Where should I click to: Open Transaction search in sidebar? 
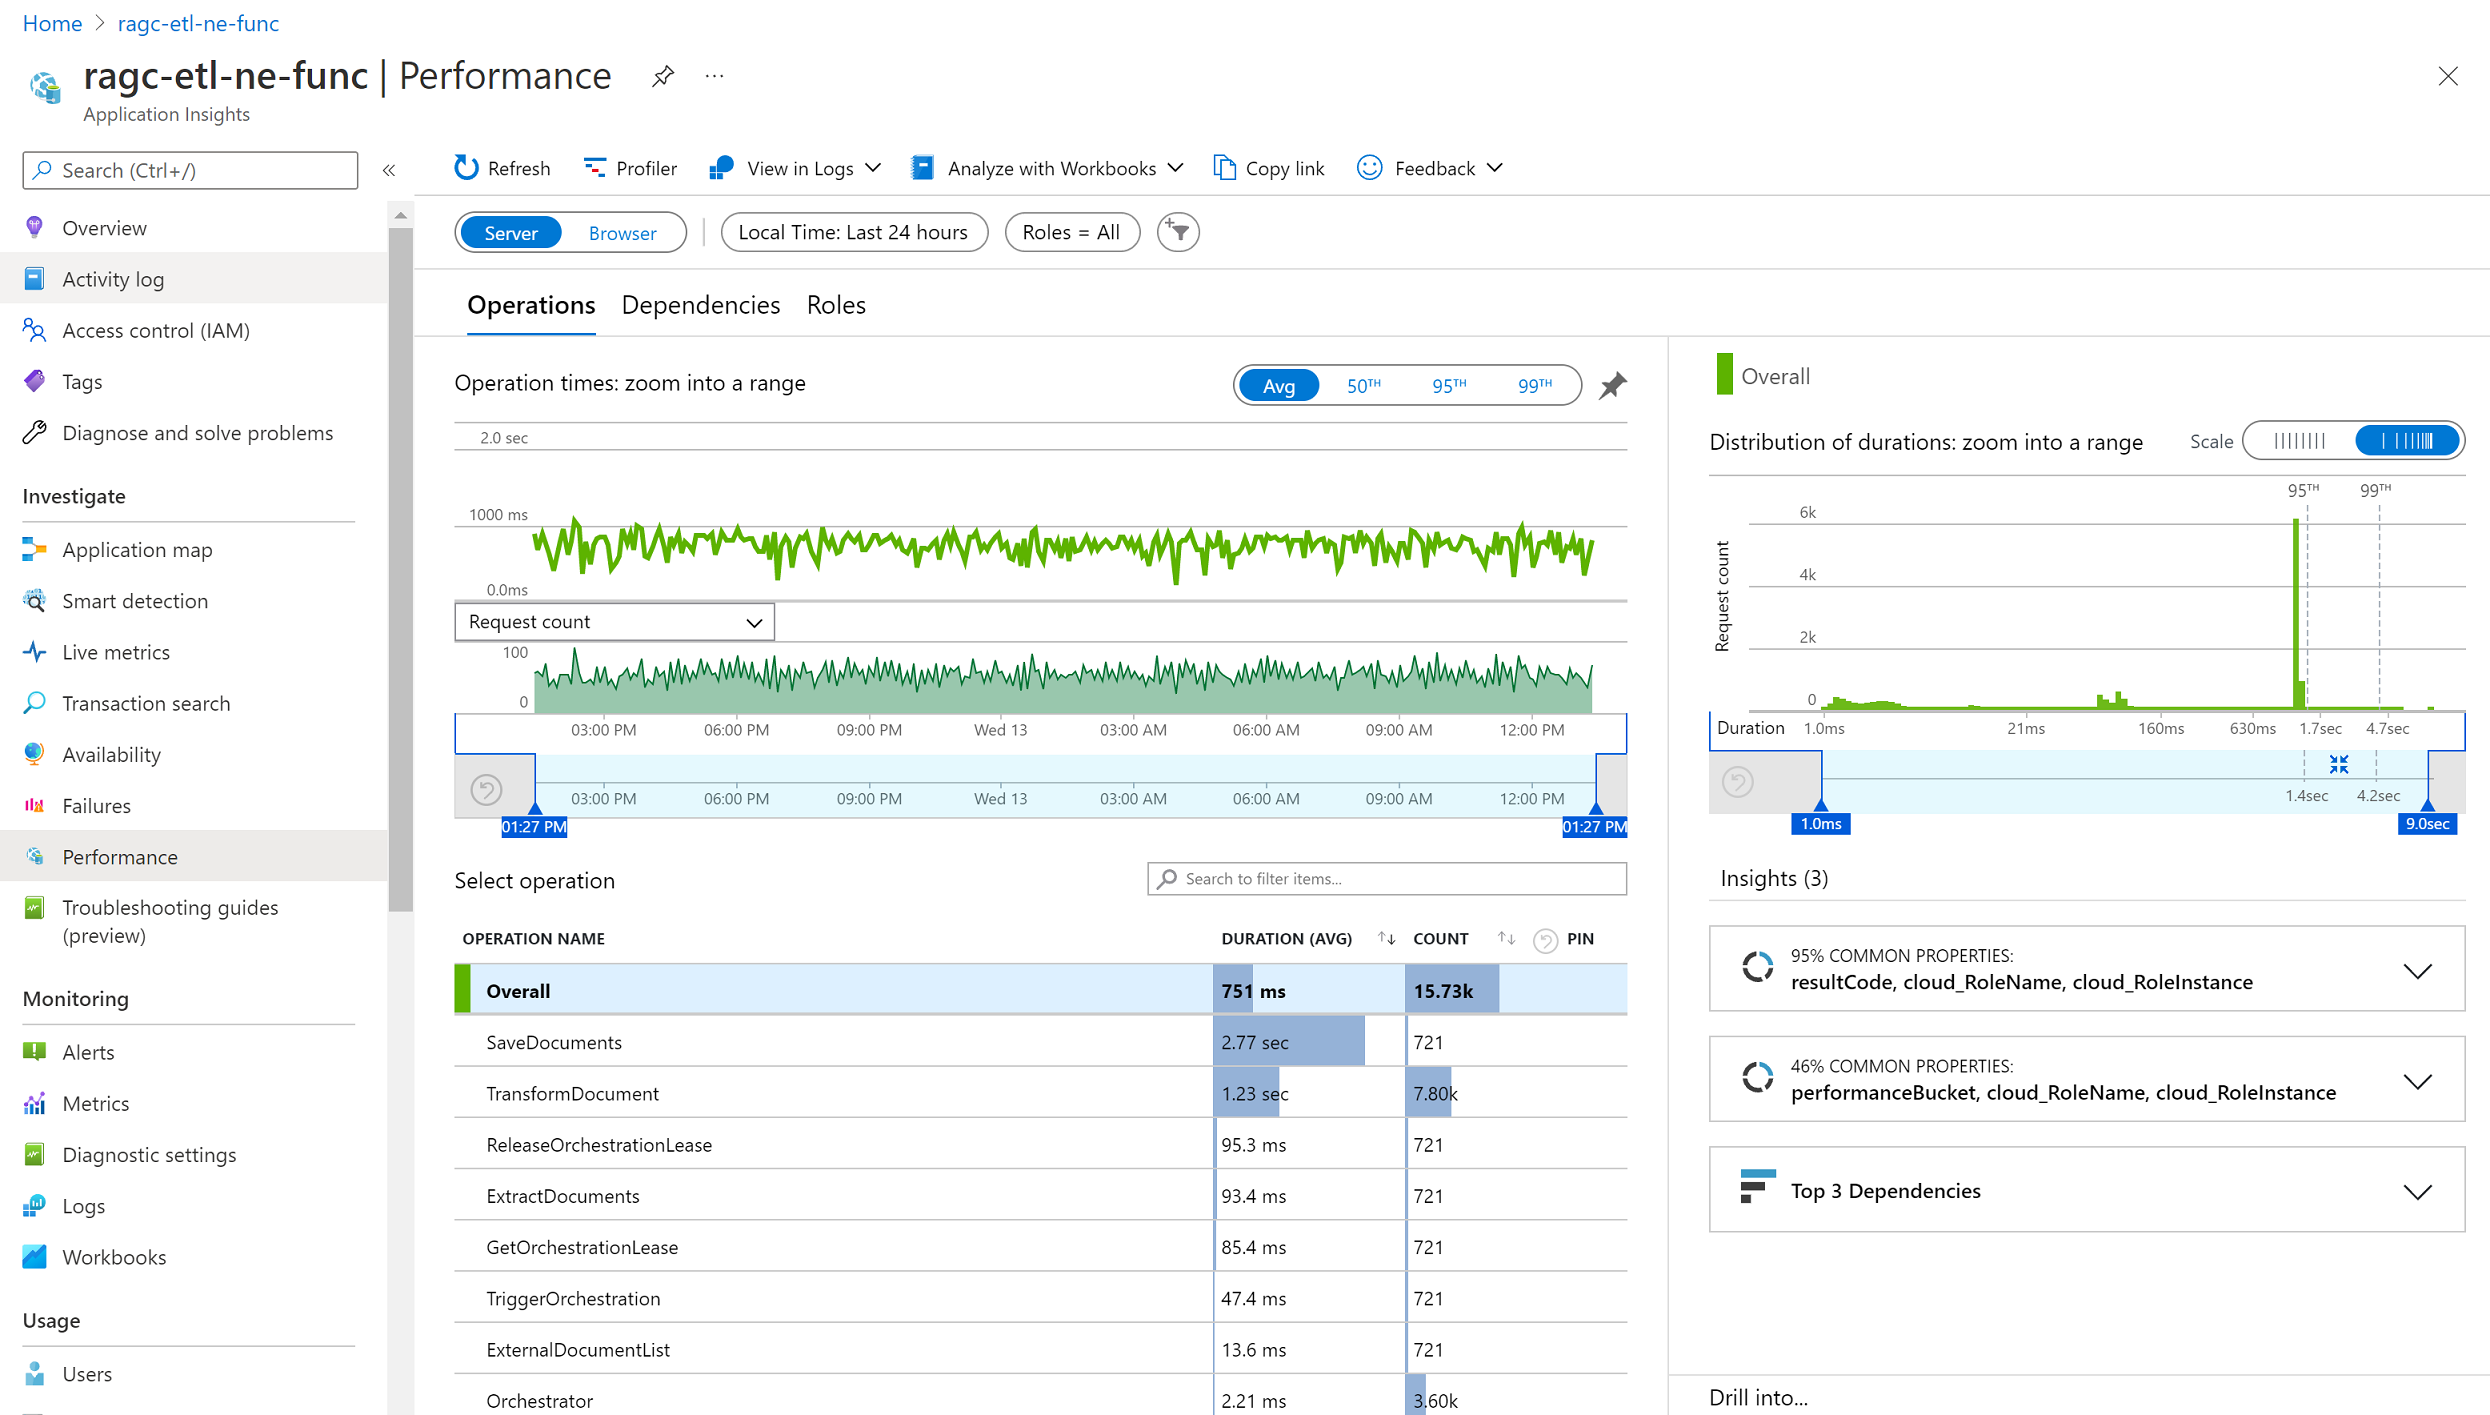coord(146,703)
